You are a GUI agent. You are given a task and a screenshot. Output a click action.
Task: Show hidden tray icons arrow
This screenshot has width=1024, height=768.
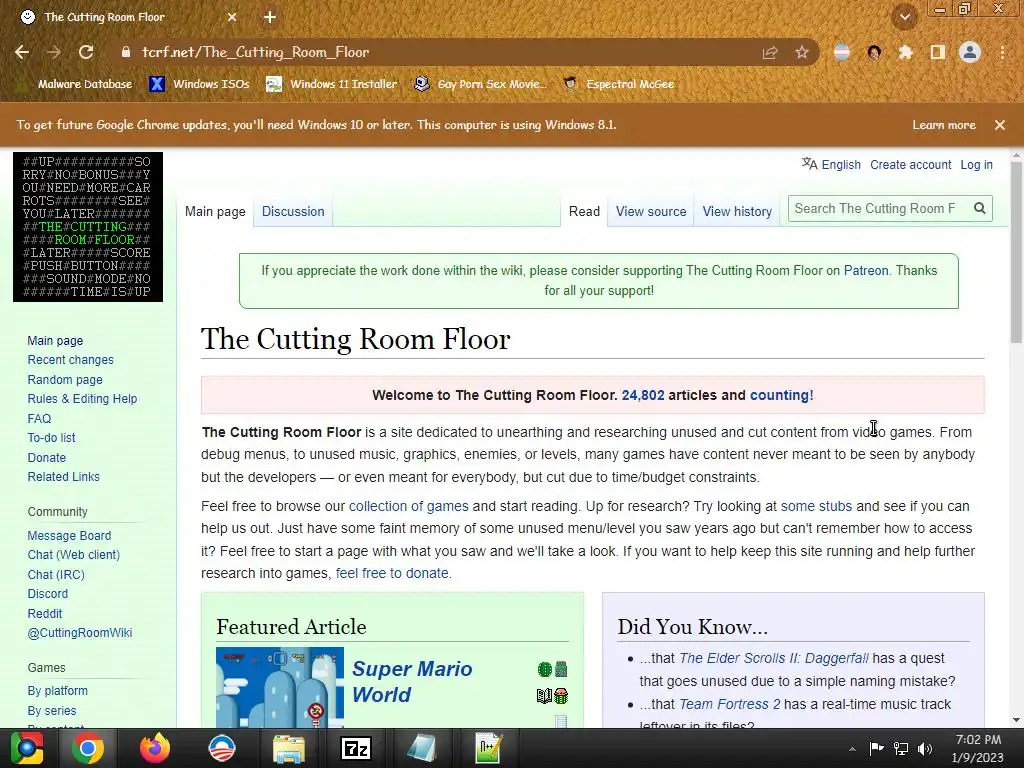pos(852,749)
